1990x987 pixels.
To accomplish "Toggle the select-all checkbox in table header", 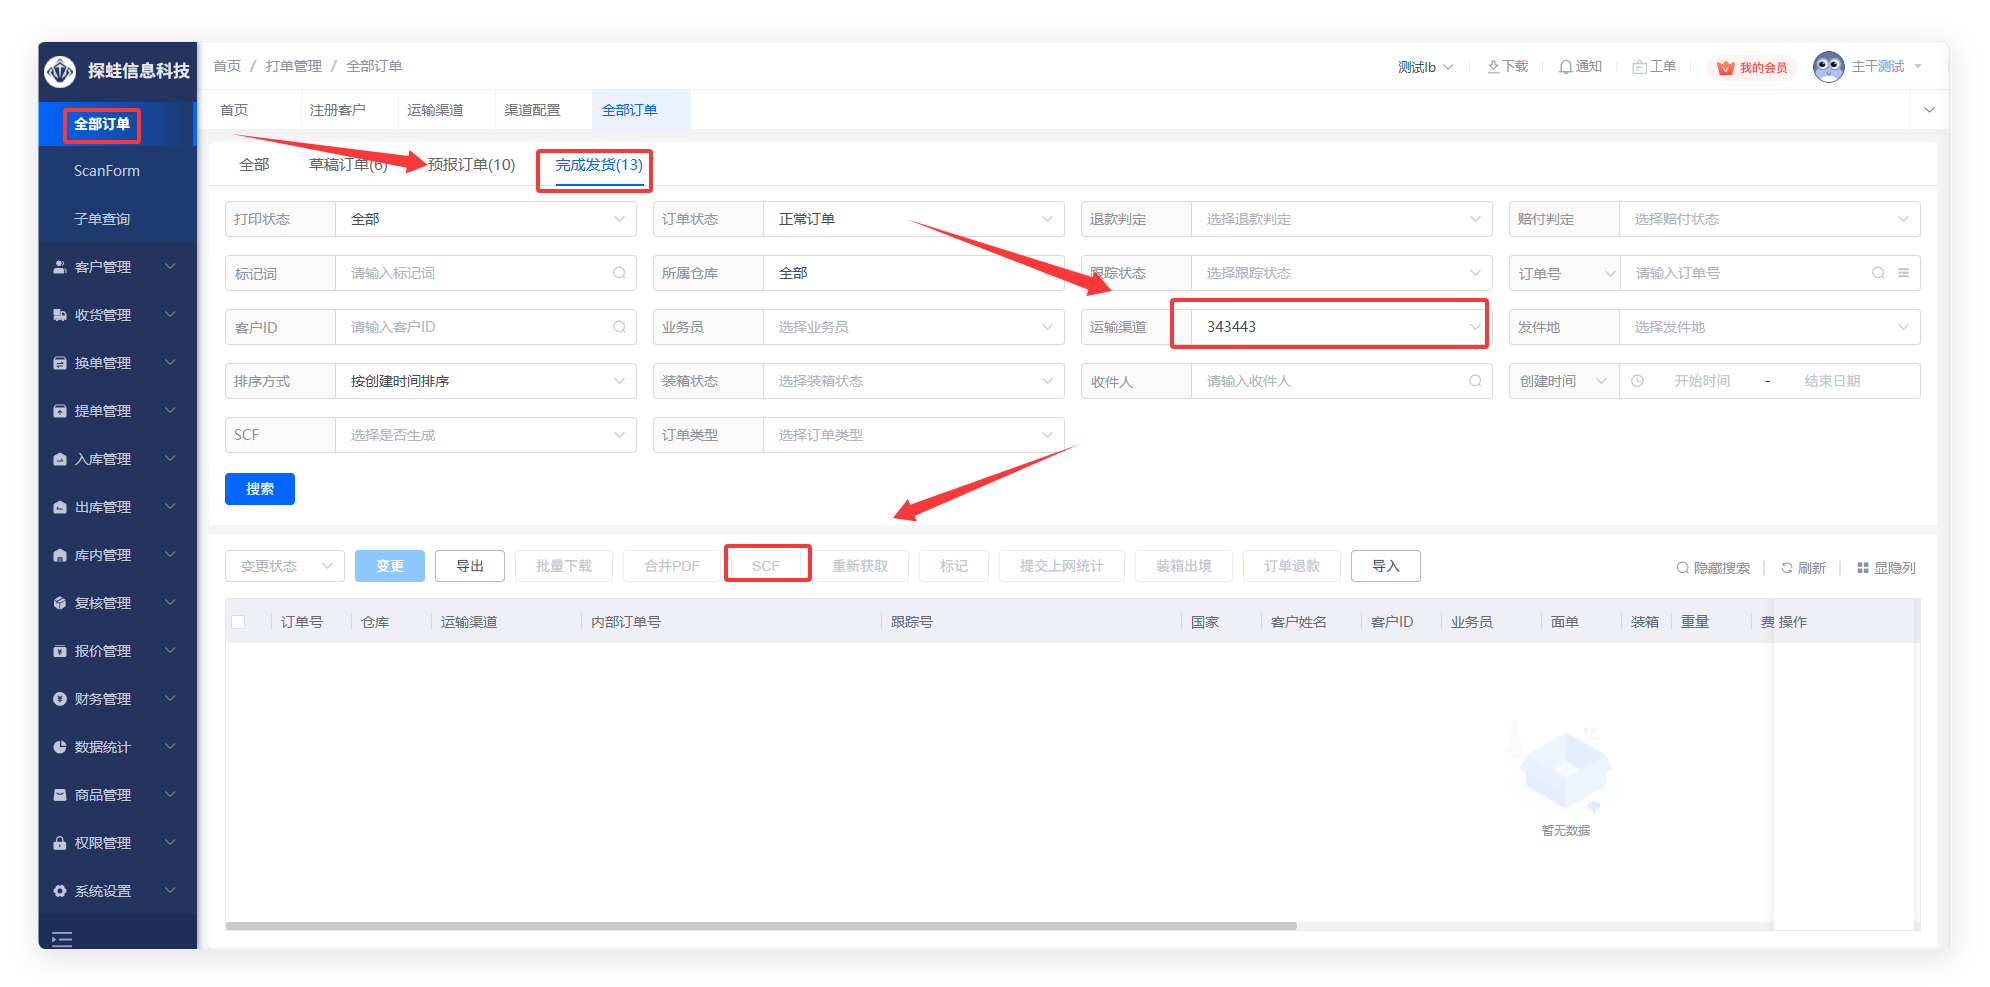I will tap(238, 622).
